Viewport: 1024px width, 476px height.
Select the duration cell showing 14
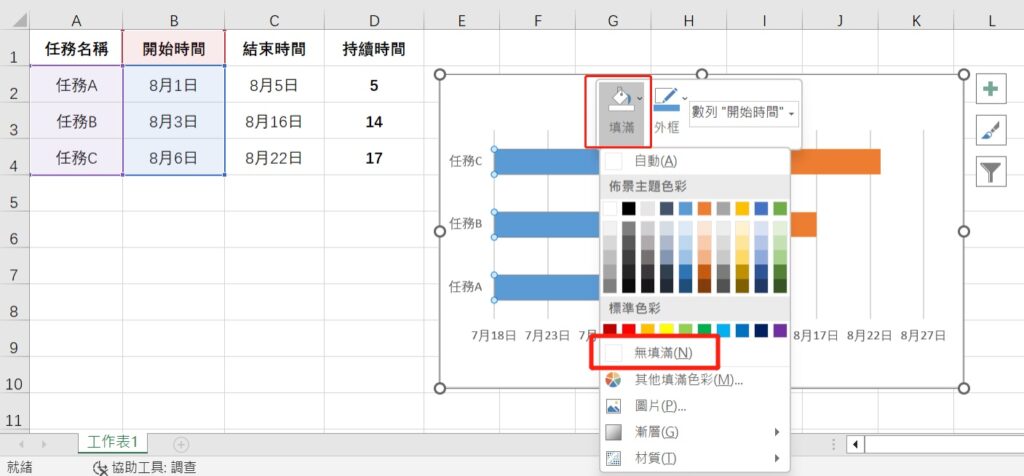tap(374, 121)
